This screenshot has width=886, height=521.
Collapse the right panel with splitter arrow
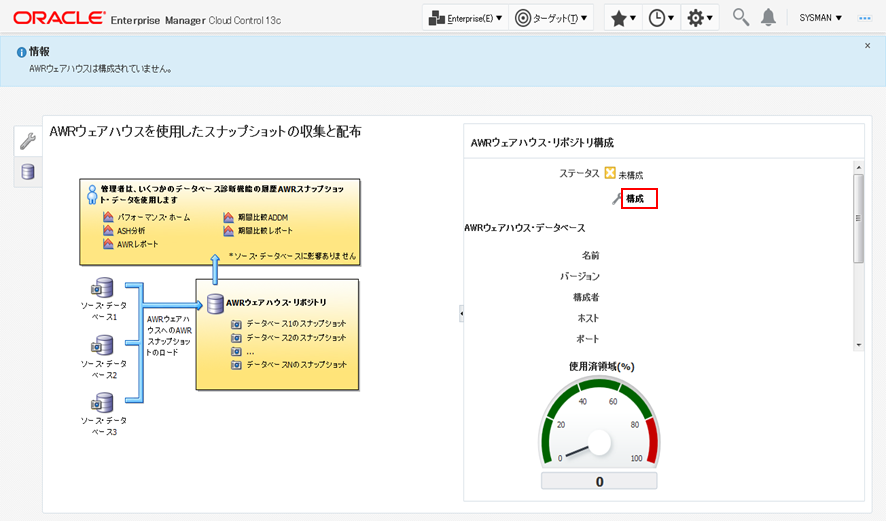tap(461, 313)
